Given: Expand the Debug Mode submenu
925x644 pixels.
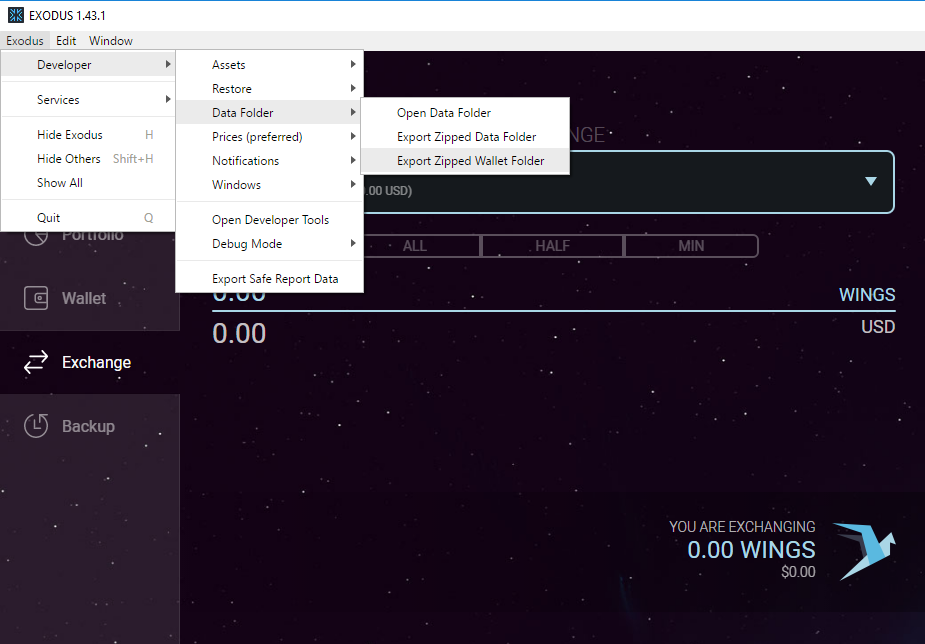Looking at the screenshot, I should (270, 244).
